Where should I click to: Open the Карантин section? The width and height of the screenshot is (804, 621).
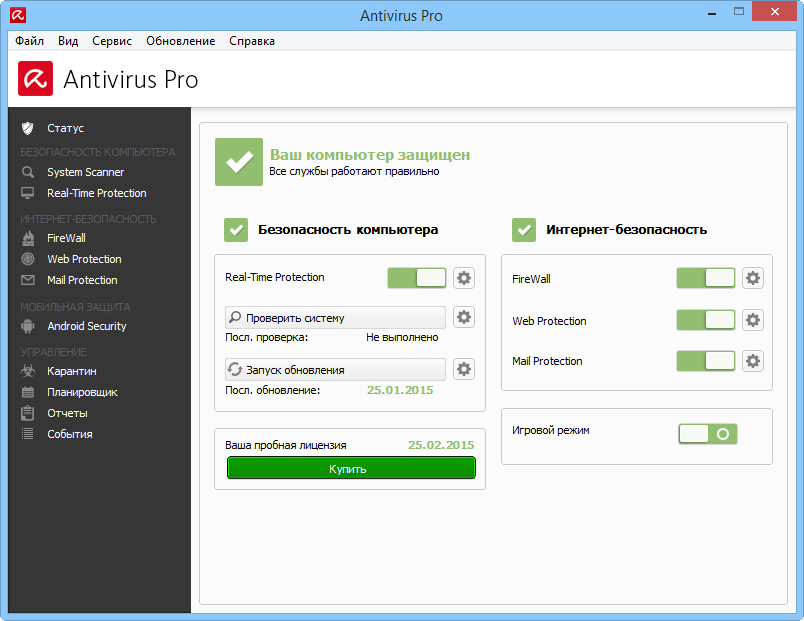tap(73, 370)
